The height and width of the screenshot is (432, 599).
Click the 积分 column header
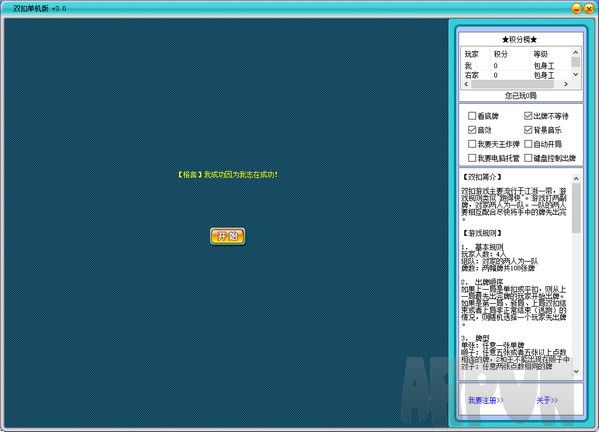501,54
